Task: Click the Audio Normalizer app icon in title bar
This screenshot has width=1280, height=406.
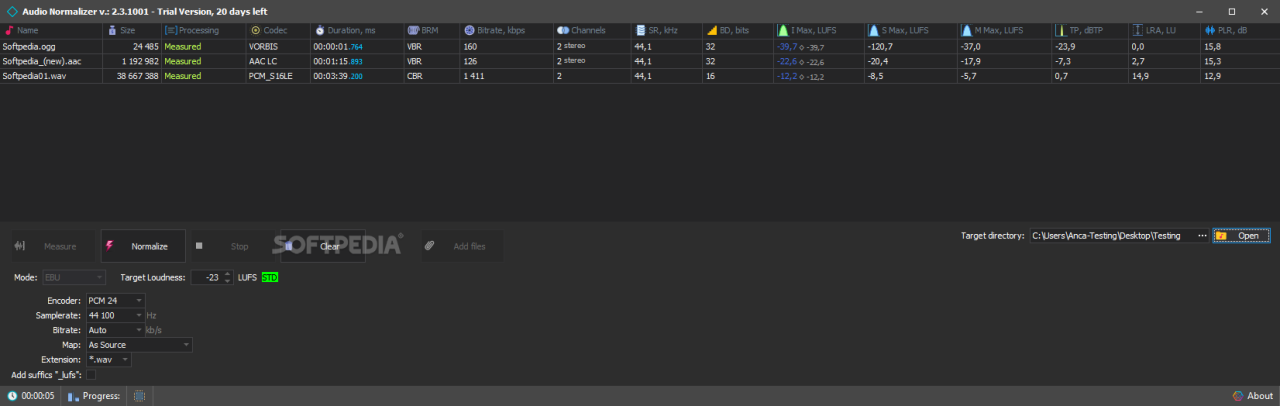Action: (x=11, y=11)
